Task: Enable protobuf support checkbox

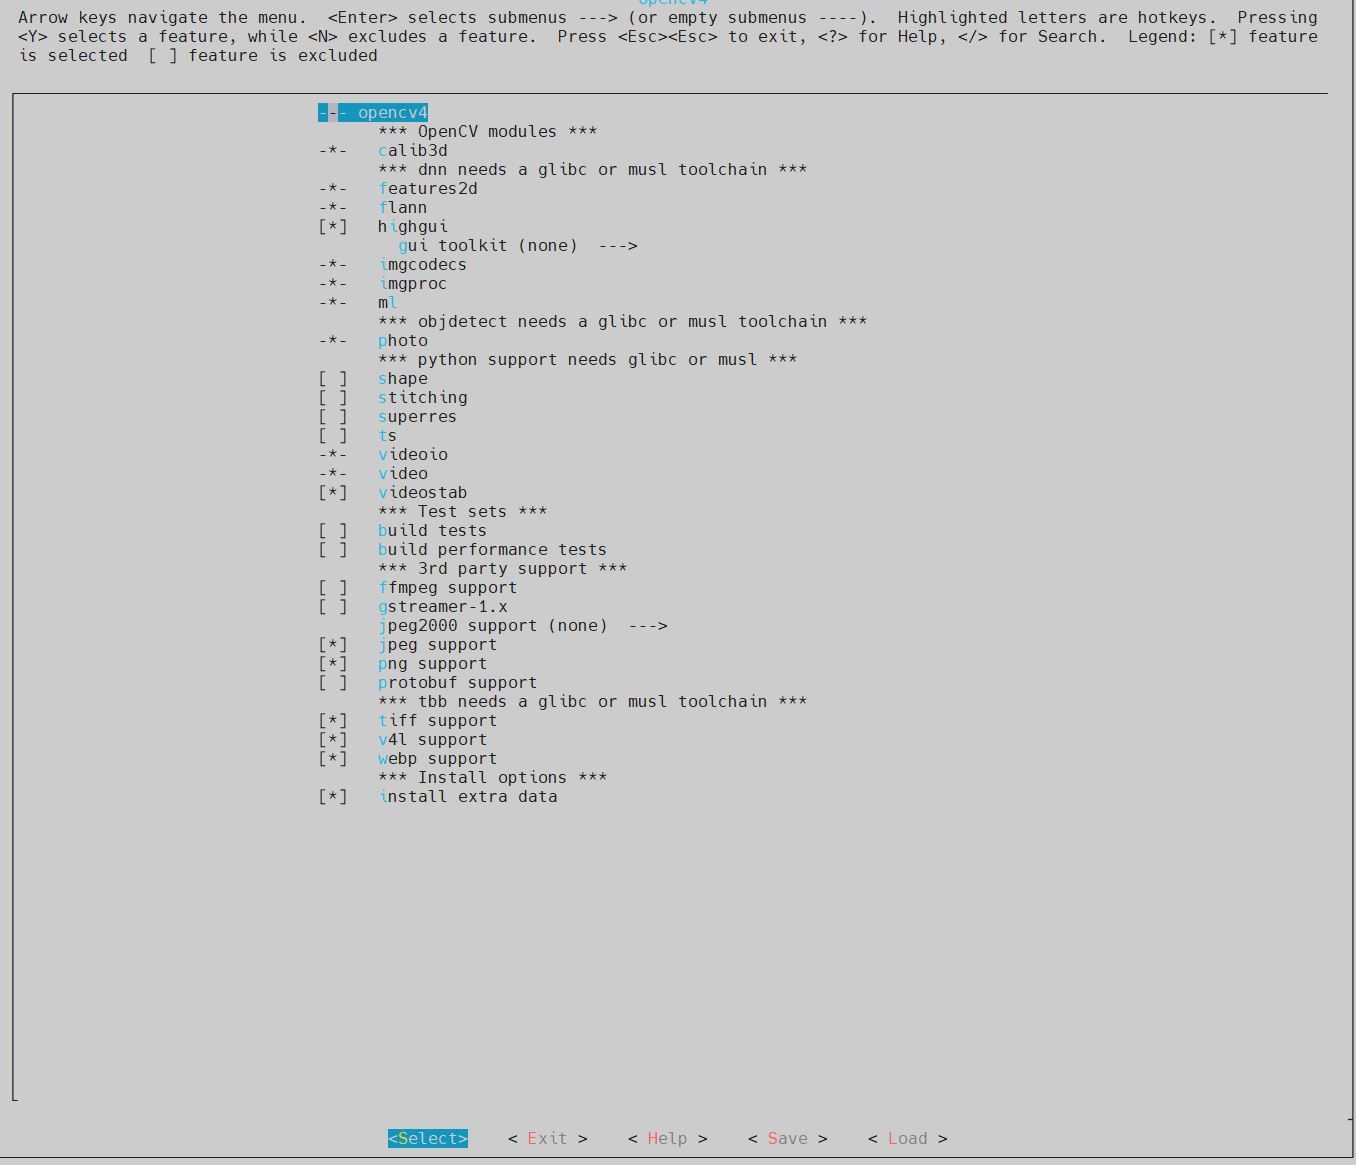Action: click(333, 683)
